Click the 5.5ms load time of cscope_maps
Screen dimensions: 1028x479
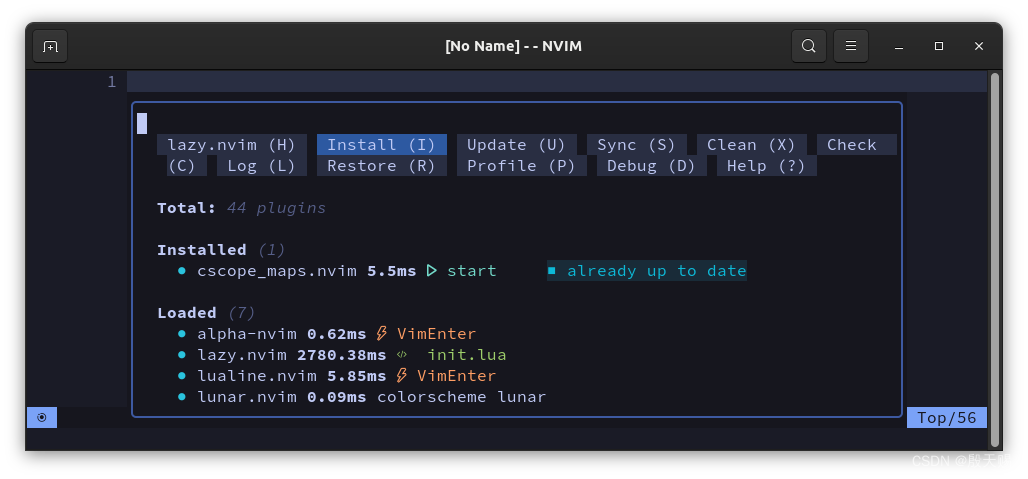[x=391, y=271]
